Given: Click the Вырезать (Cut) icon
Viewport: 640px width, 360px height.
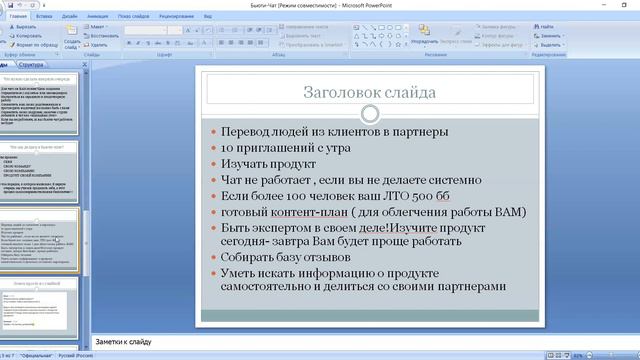Looking at the screenshot, I should point(12,27).
